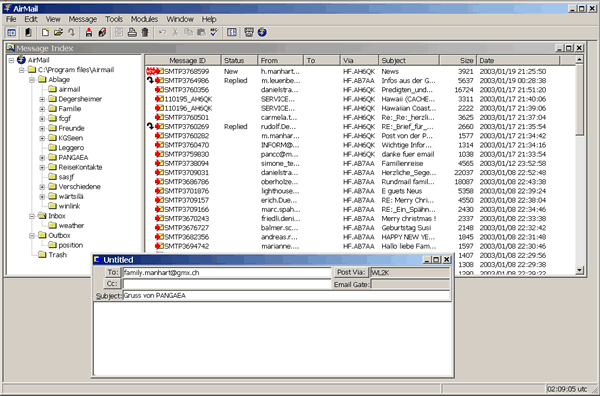Select the weather folder under Inbox
The image size is (600, 396).
tap(71, 226)
